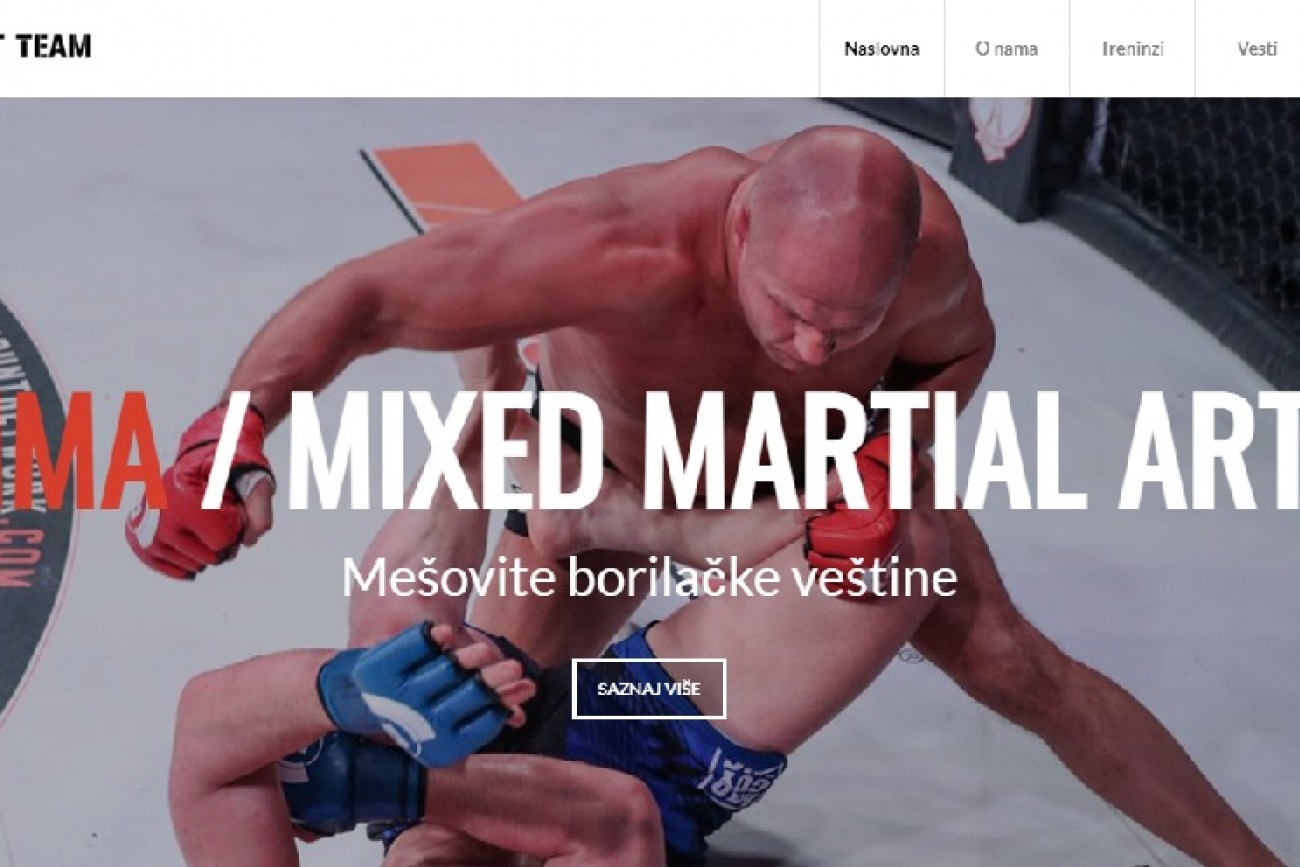Image resolution: width=1300 pixels, height=867 pixels.
Task: Open the Naslovna menu item
Action: click(881, 49)
